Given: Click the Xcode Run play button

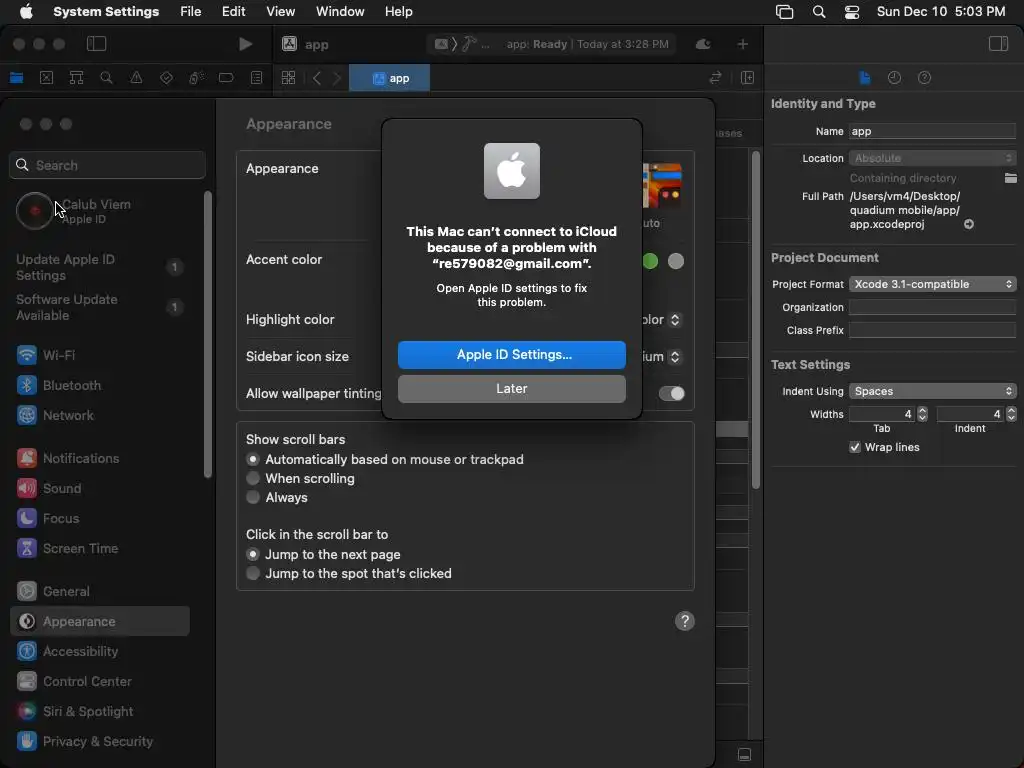Looking at the screenshot, I should coord(246,44).
